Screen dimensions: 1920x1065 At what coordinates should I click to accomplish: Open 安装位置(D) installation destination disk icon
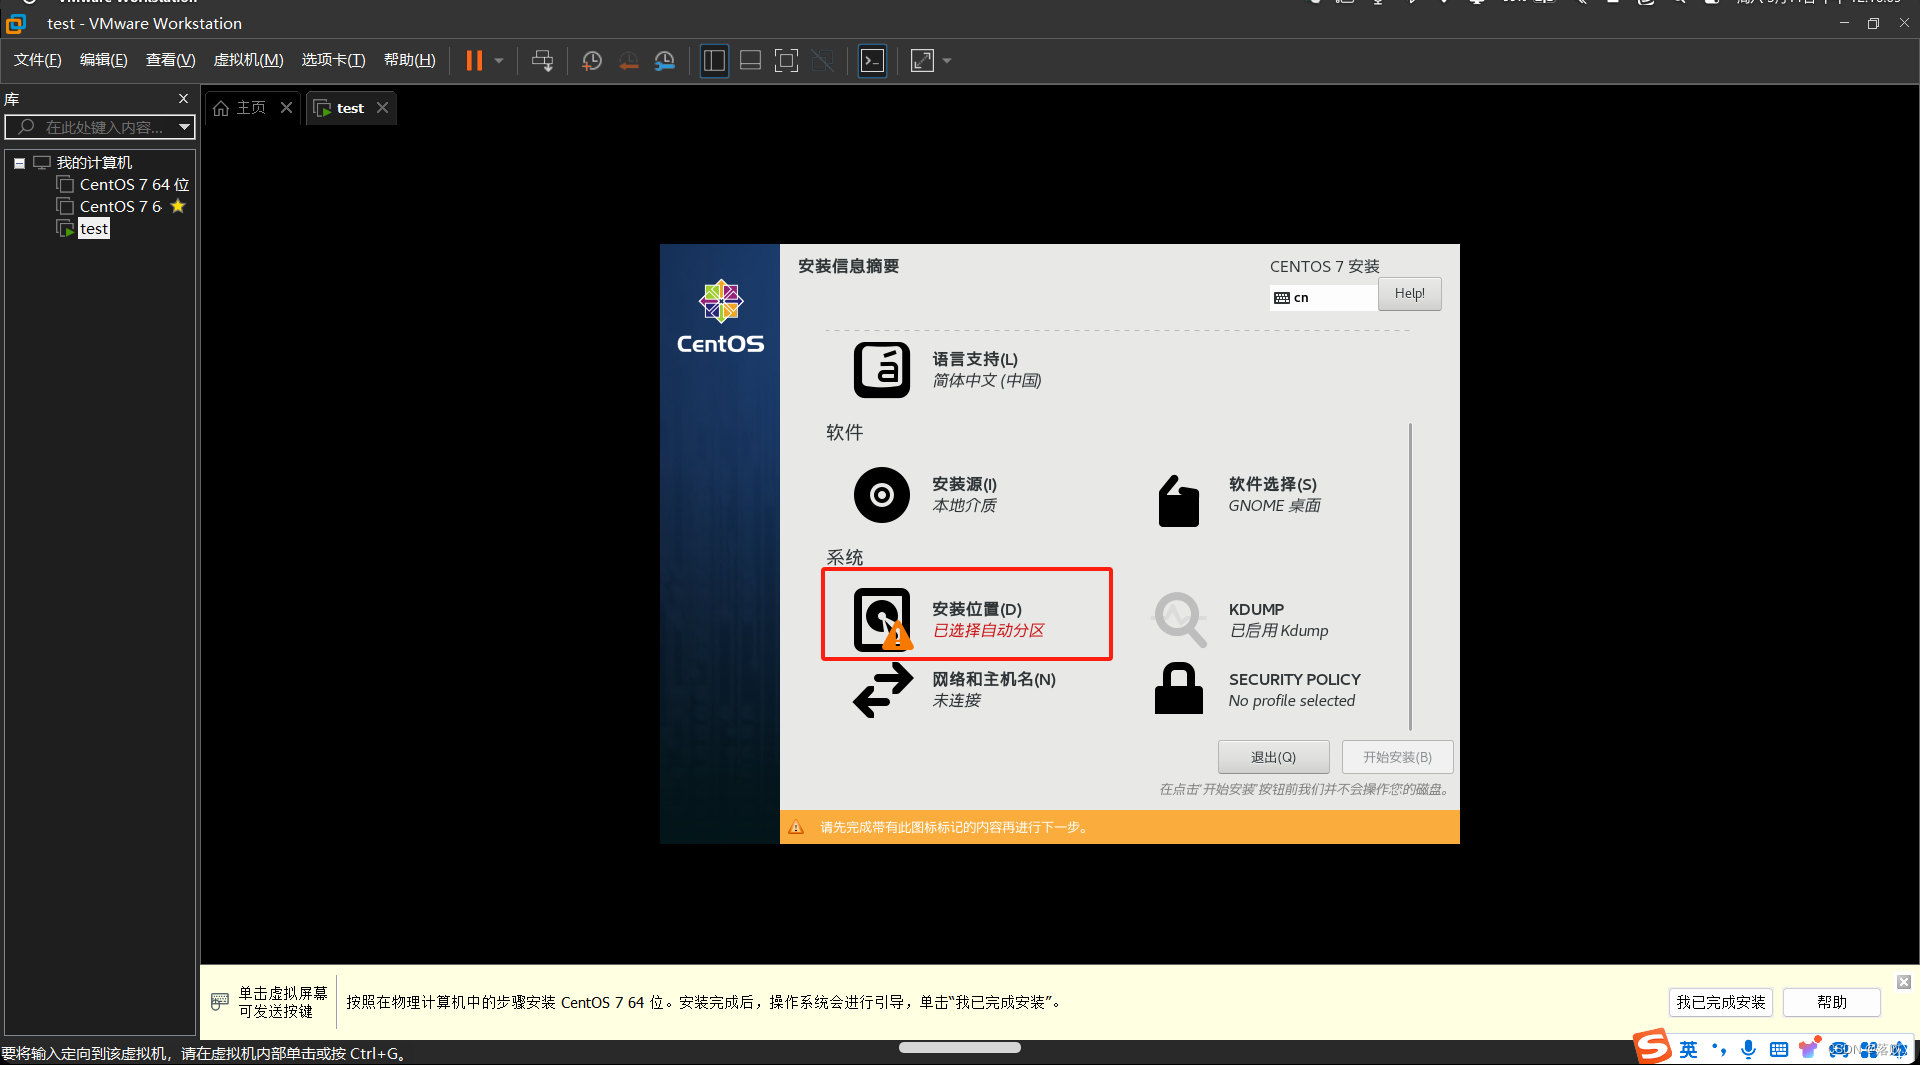pos(882,620)
